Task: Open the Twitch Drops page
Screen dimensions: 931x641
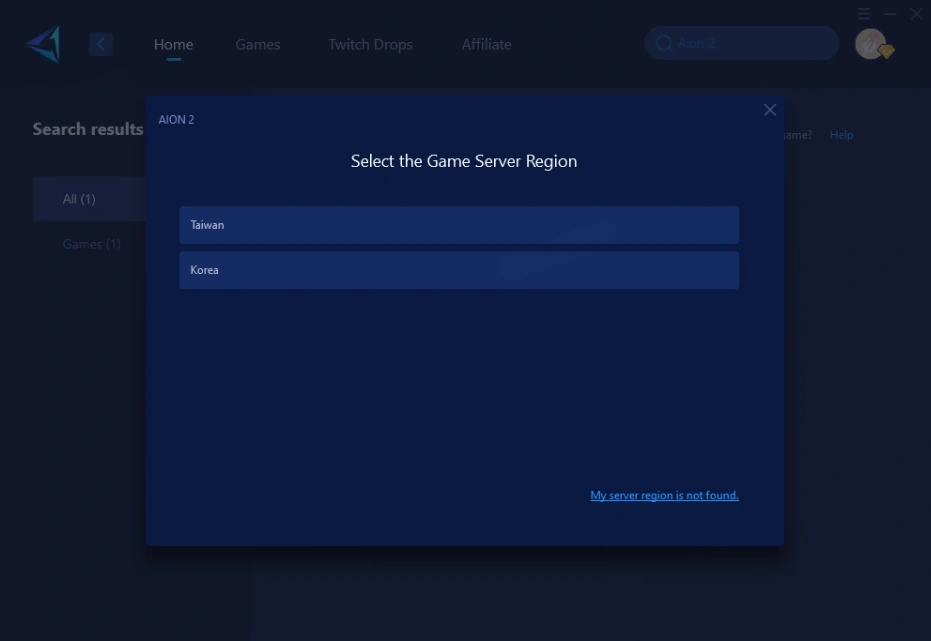Action: tap(370, 44)
